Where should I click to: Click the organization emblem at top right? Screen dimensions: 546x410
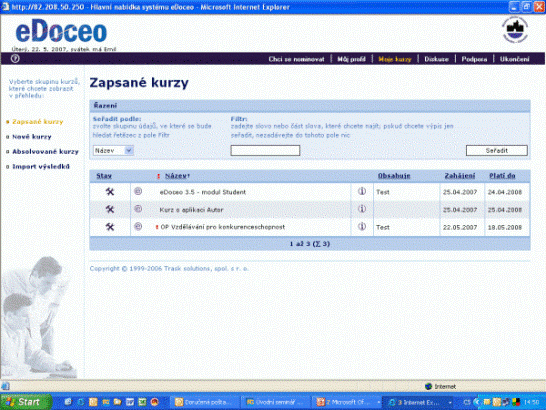[x=515, y=30]
